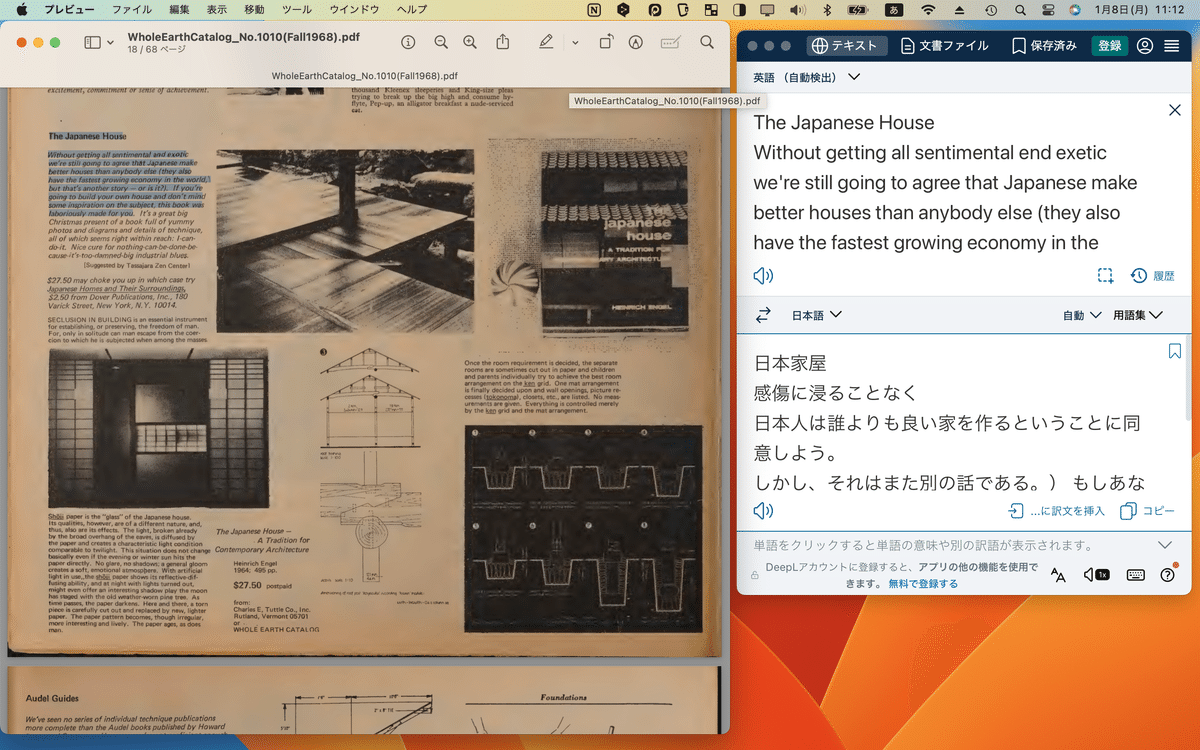This screenshot has height=750, width=1200.
Task: Zoom in the PDF in Preview
Action: pos(470,43)
